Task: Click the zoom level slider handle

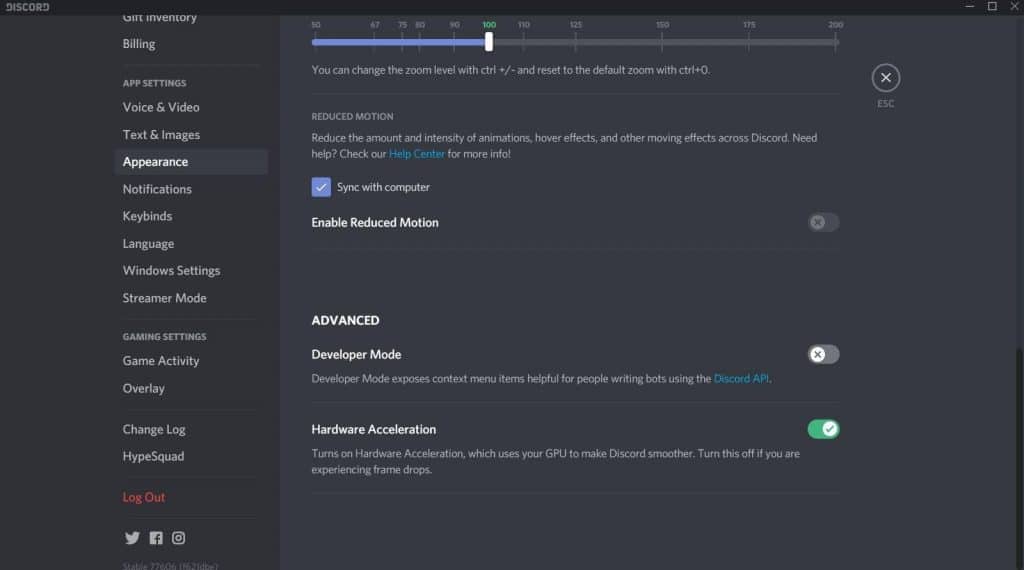Action: click(489, 42)
